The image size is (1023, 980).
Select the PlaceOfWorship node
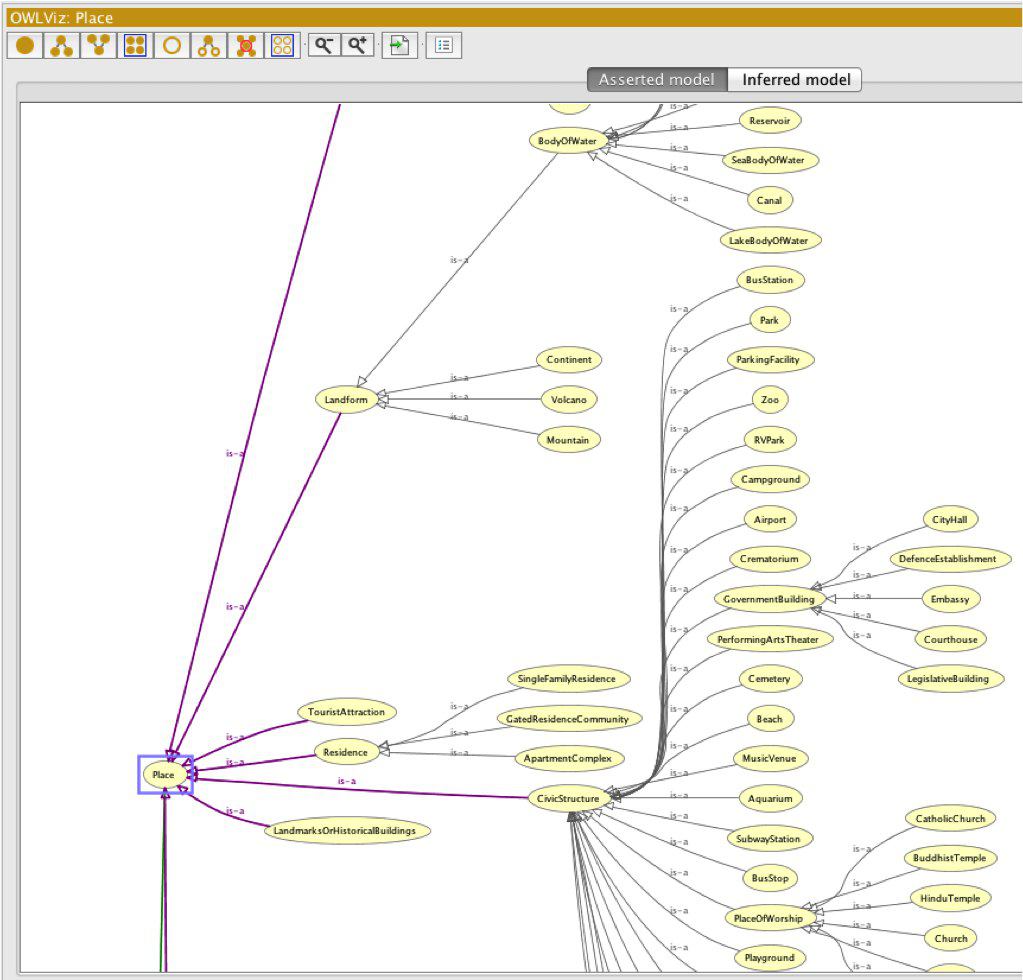(x=769, y=919)
